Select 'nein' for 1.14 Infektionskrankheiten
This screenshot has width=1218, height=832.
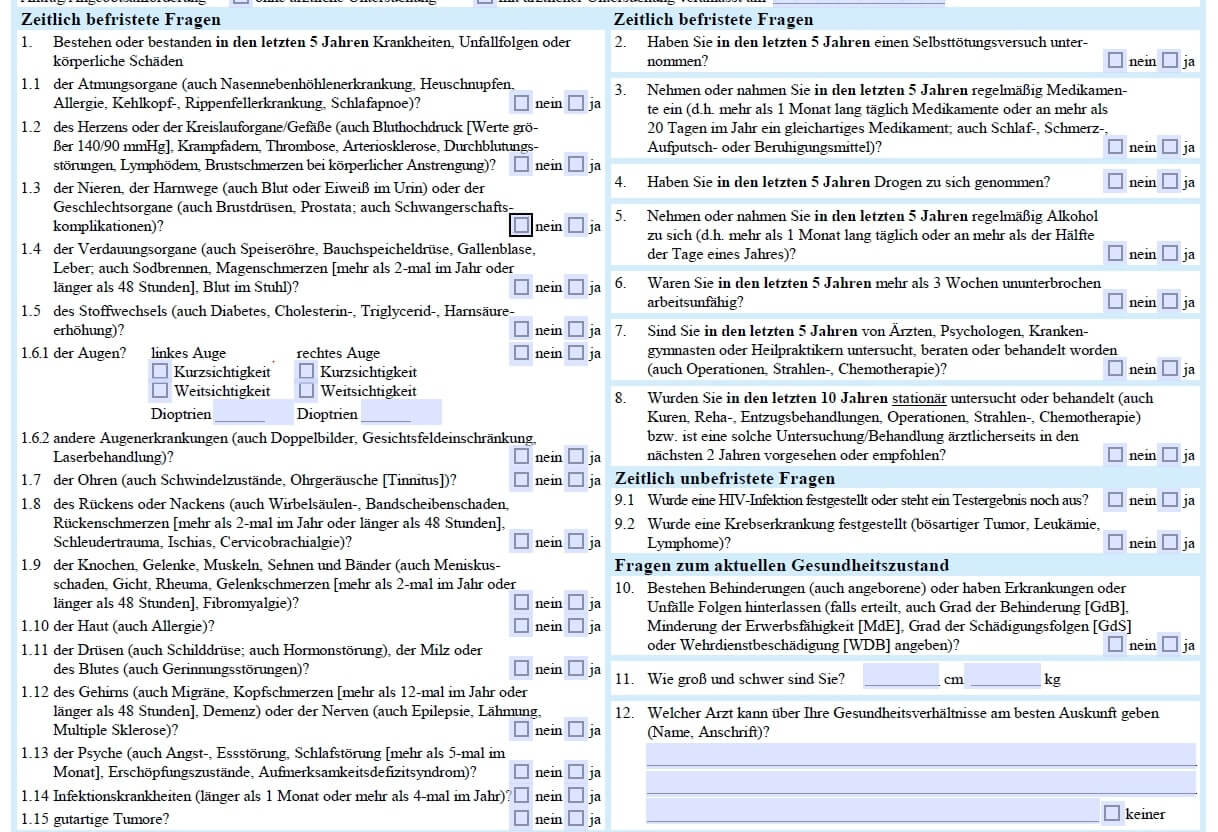point(522,796)
